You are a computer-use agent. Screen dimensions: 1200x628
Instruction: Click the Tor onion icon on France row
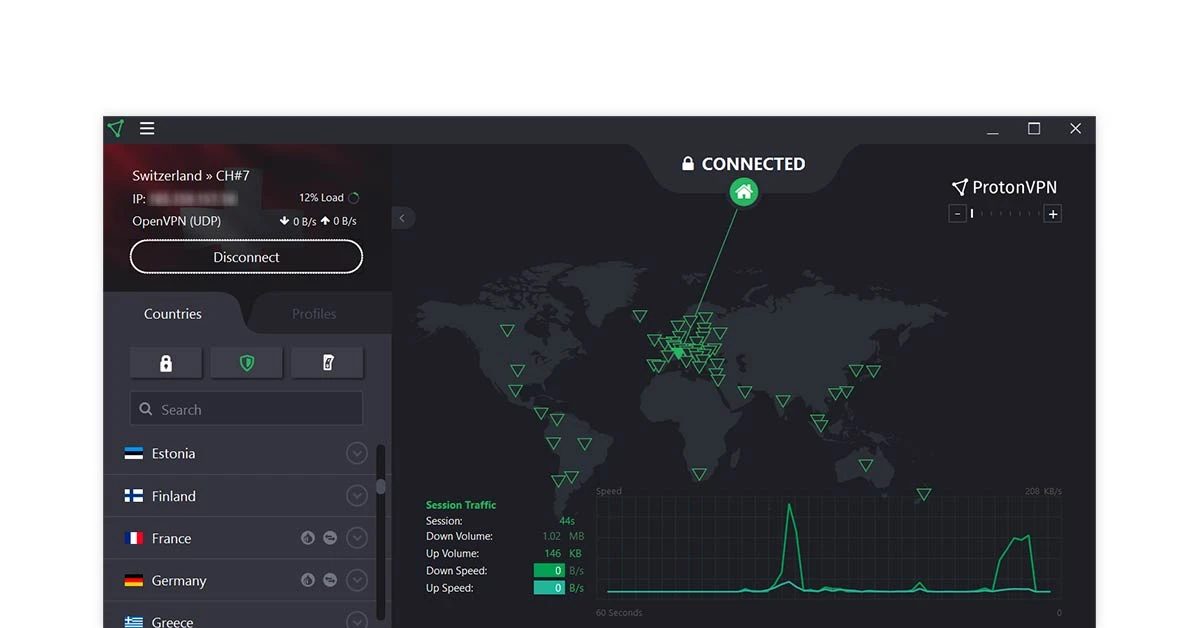[308, 537]
